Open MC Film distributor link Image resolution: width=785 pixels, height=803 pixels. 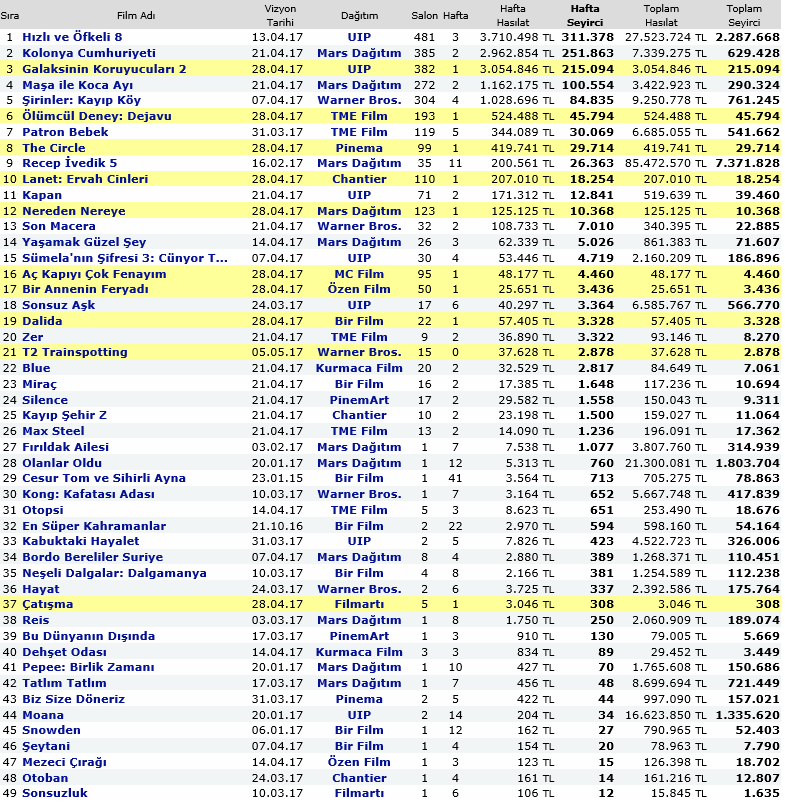click(x=359, y=274)
